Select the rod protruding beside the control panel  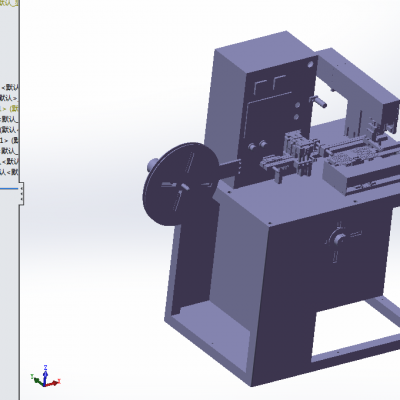318,101
